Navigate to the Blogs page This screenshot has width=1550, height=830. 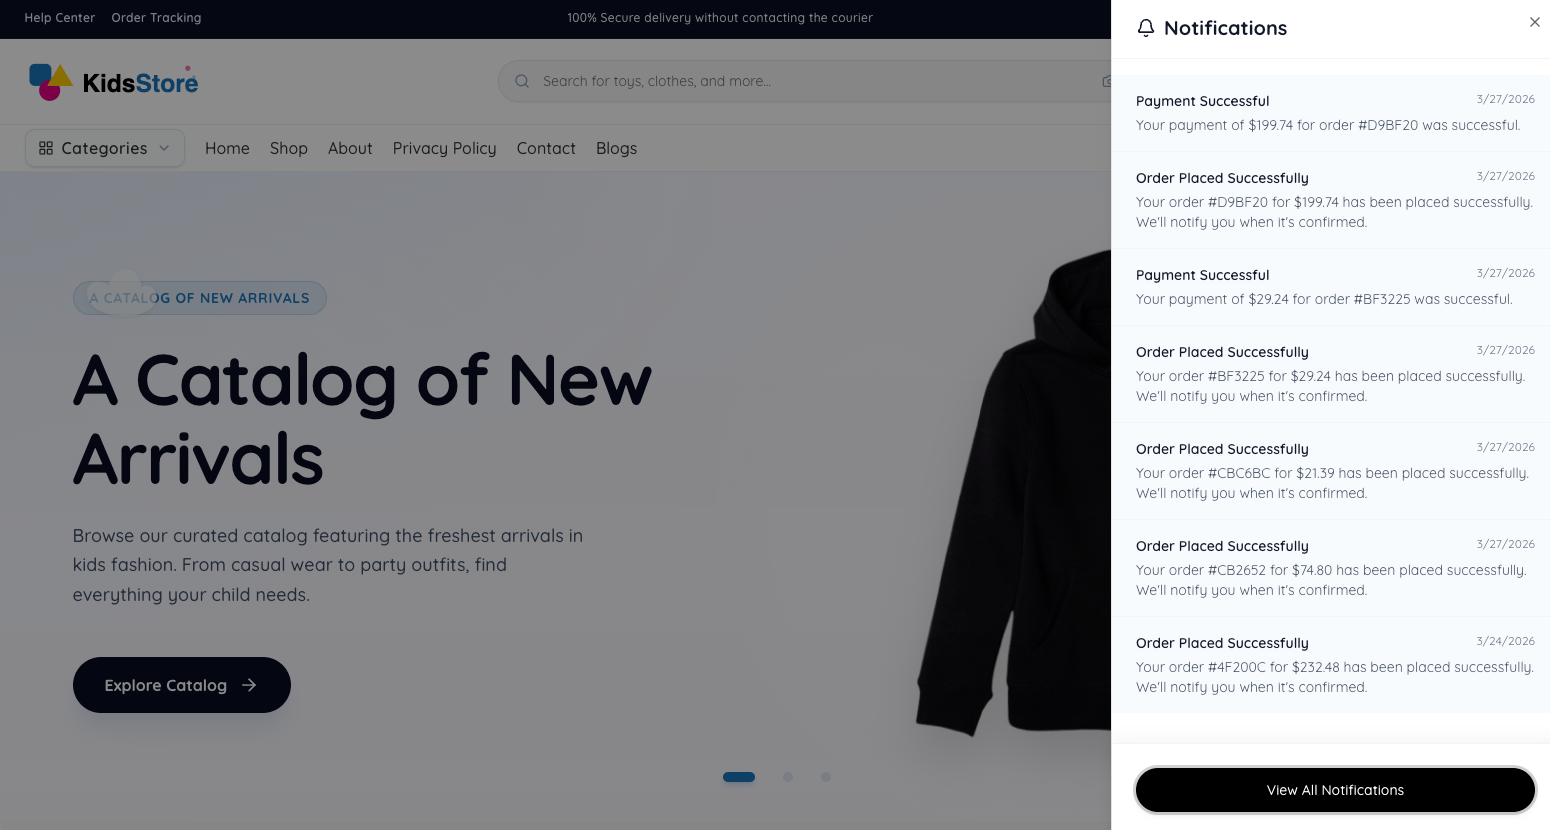click(x=616, y=148)
